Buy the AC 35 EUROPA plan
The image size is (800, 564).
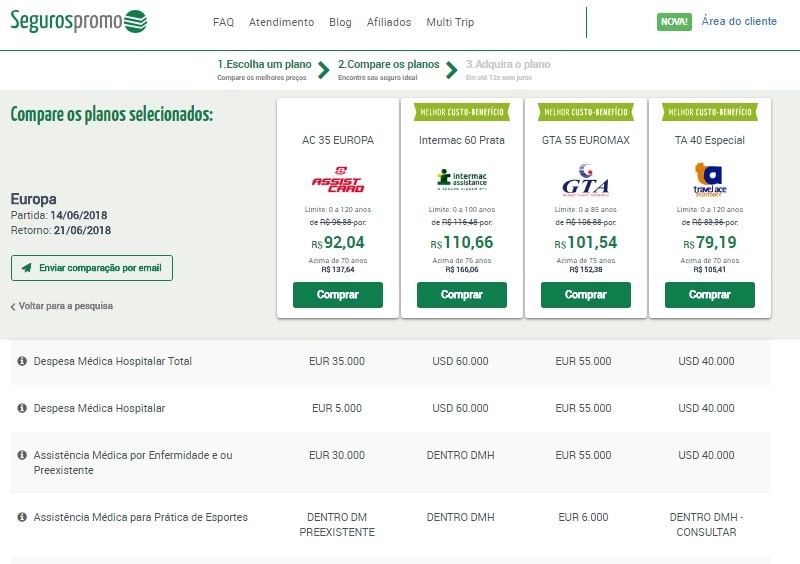338,295
